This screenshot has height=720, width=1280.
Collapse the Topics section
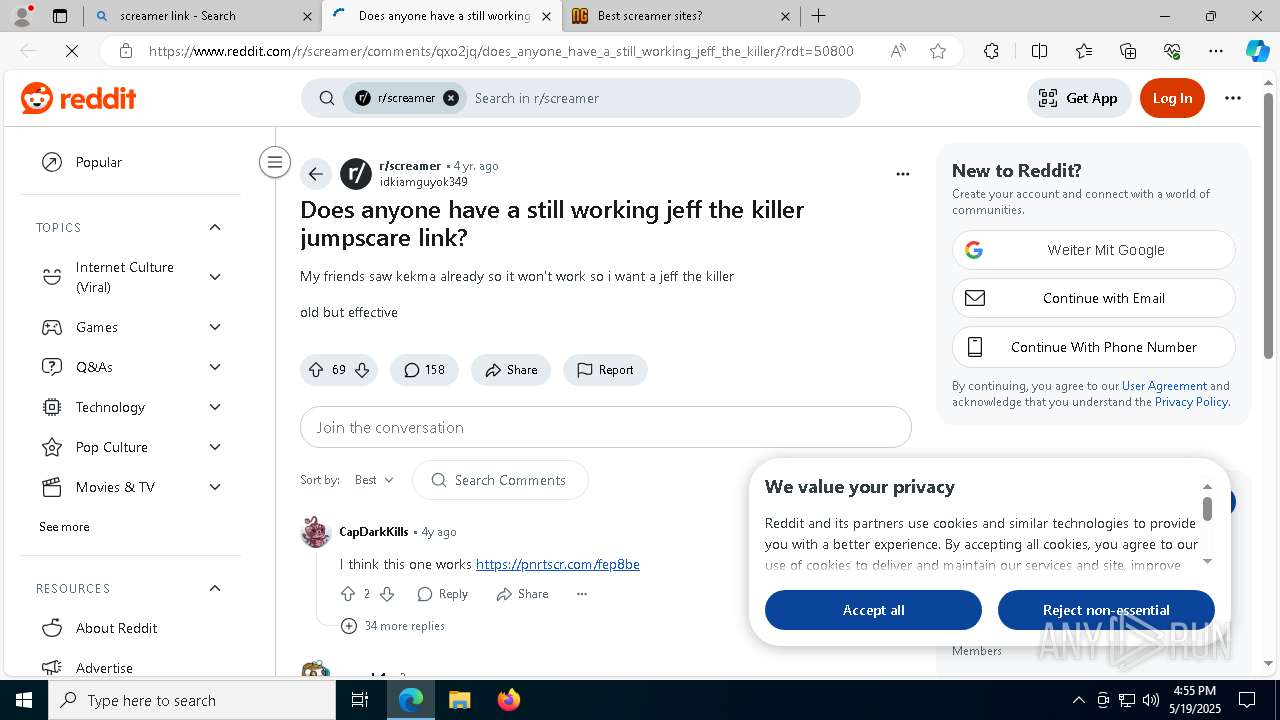[x=215, y=227]
